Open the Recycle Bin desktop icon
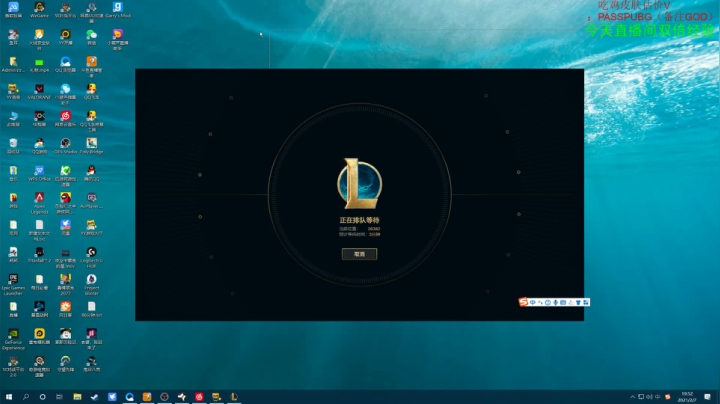Viewport: 720px width, 404px height. (13, 146)
